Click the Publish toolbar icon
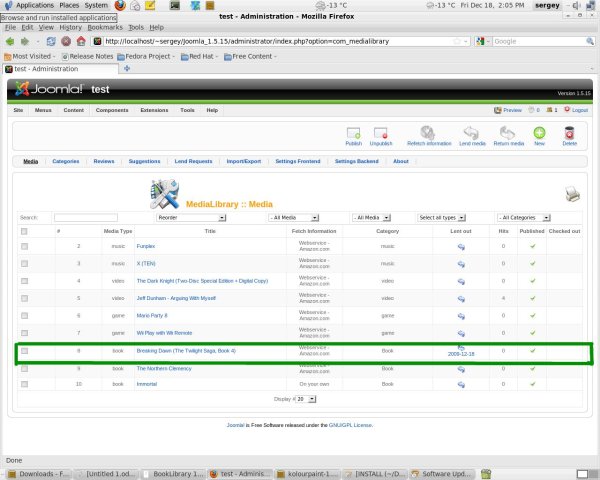This screenshot has width=600, height=480. point(353,133)
